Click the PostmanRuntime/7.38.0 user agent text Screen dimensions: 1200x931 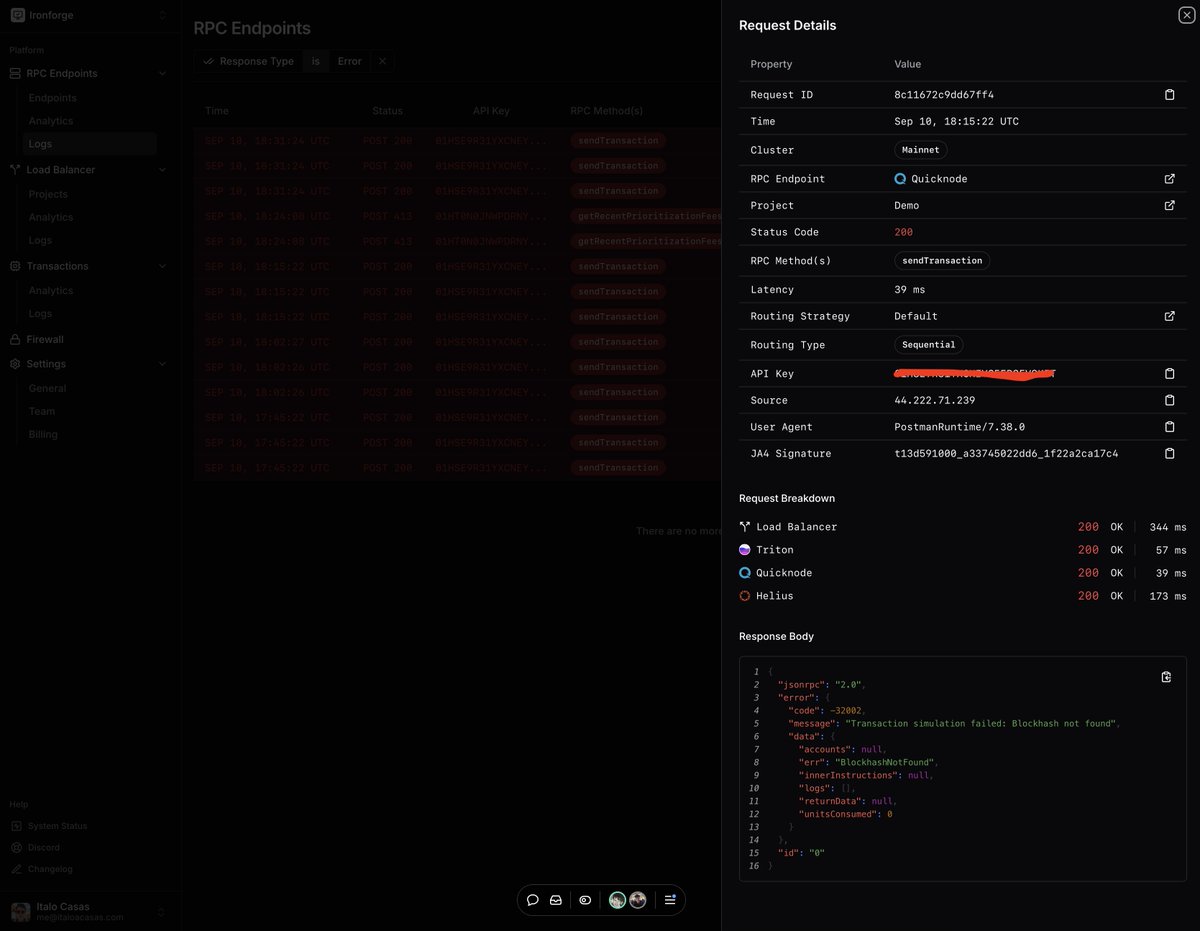[x=959, y=427]
